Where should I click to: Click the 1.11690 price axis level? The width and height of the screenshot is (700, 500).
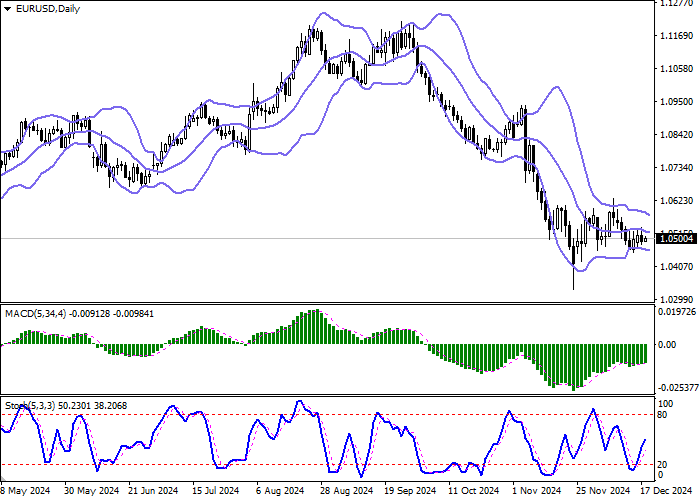pos(677,35)
